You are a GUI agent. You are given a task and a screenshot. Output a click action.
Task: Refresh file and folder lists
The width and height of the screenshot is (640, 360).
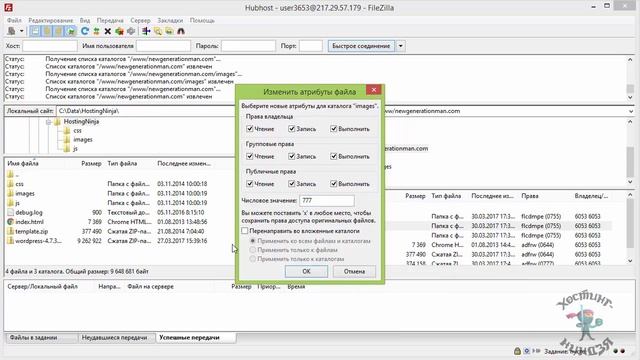[x=84, y=31]
